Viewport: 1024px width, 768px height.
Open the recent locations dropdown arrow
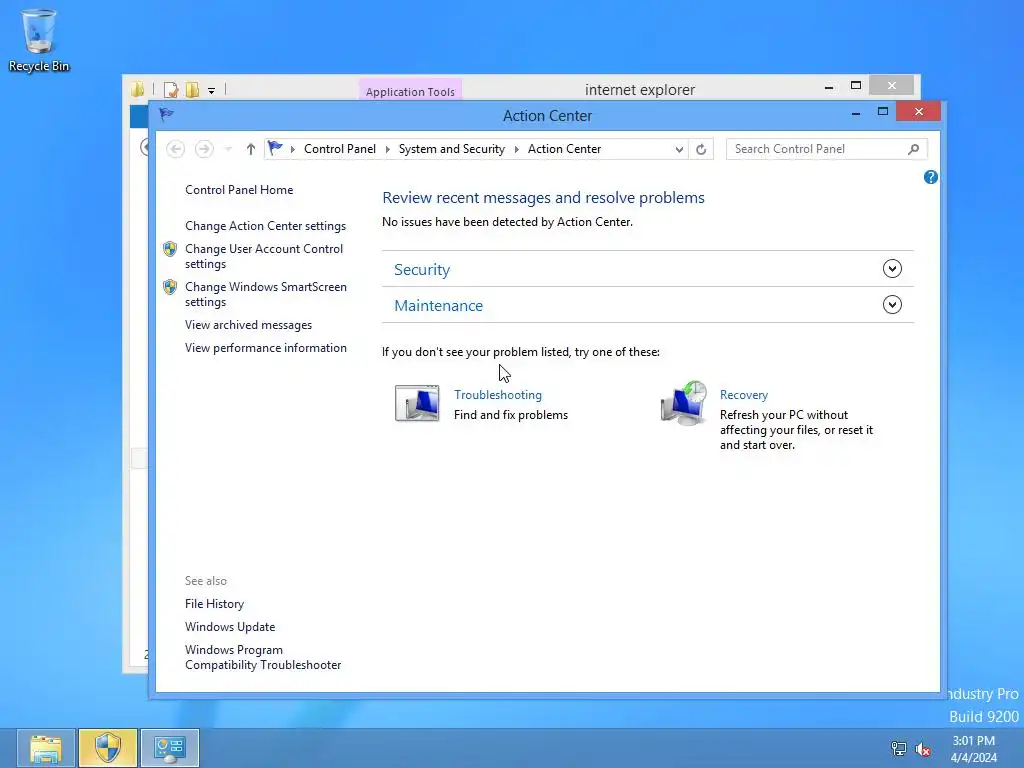pos(228,150)
